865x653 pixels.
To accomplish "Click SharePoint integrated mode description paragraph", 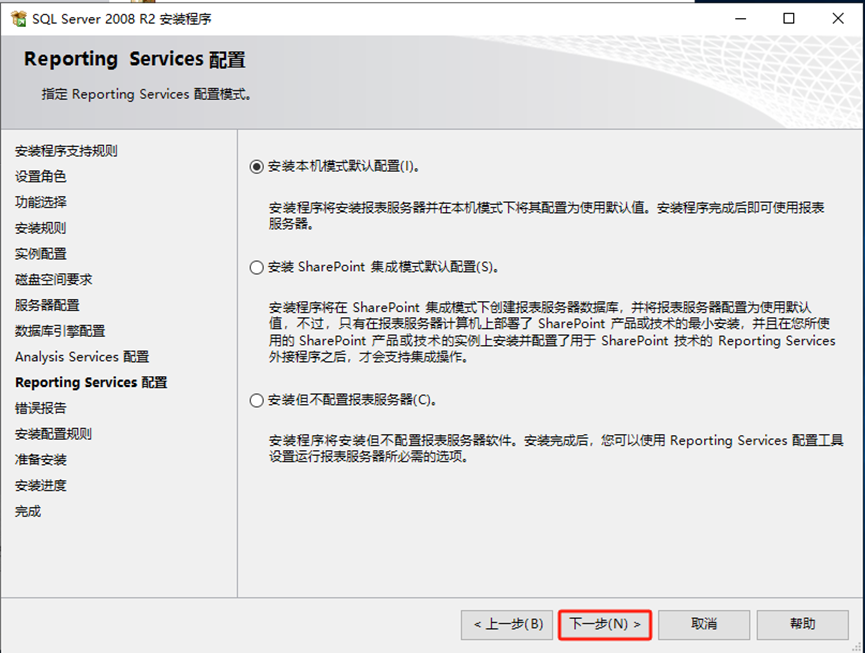I will [x=552, y=332].
